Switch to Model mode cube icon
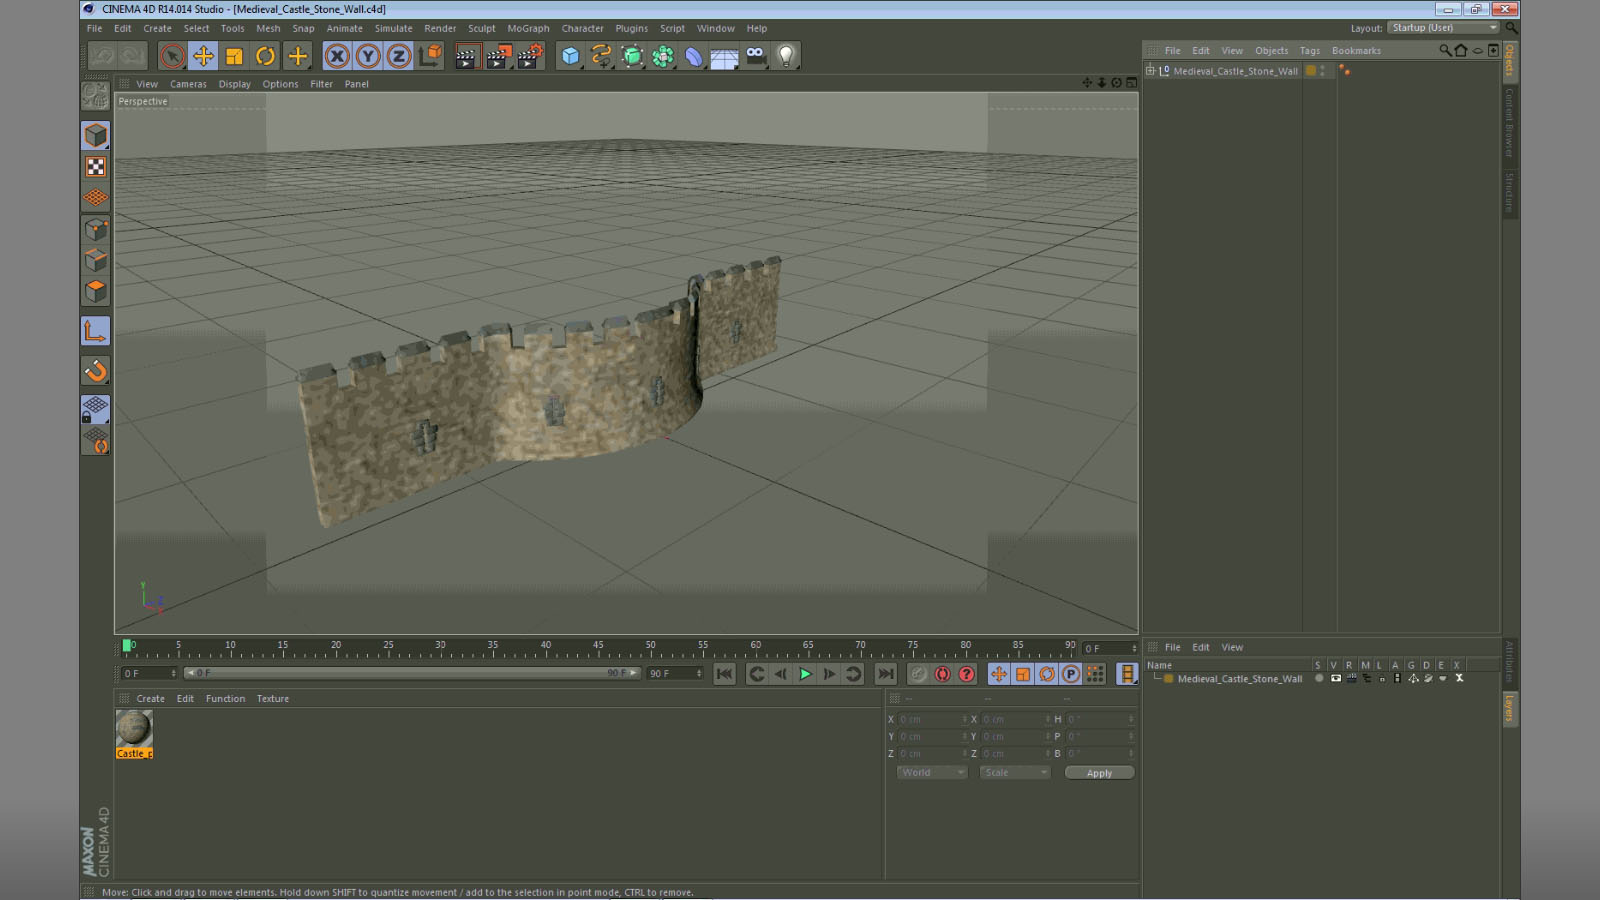 (x=96, y=135)
